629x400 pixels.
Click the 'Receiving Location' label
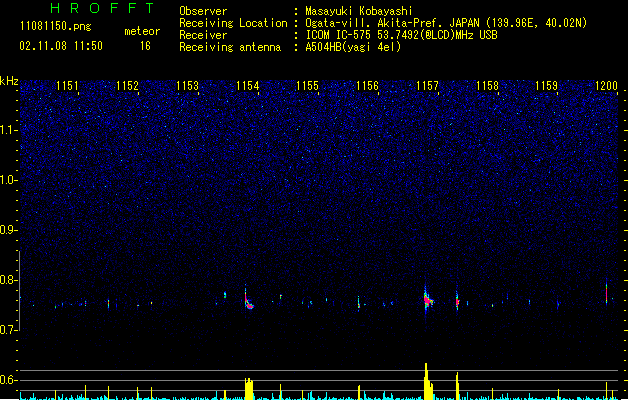233,23
